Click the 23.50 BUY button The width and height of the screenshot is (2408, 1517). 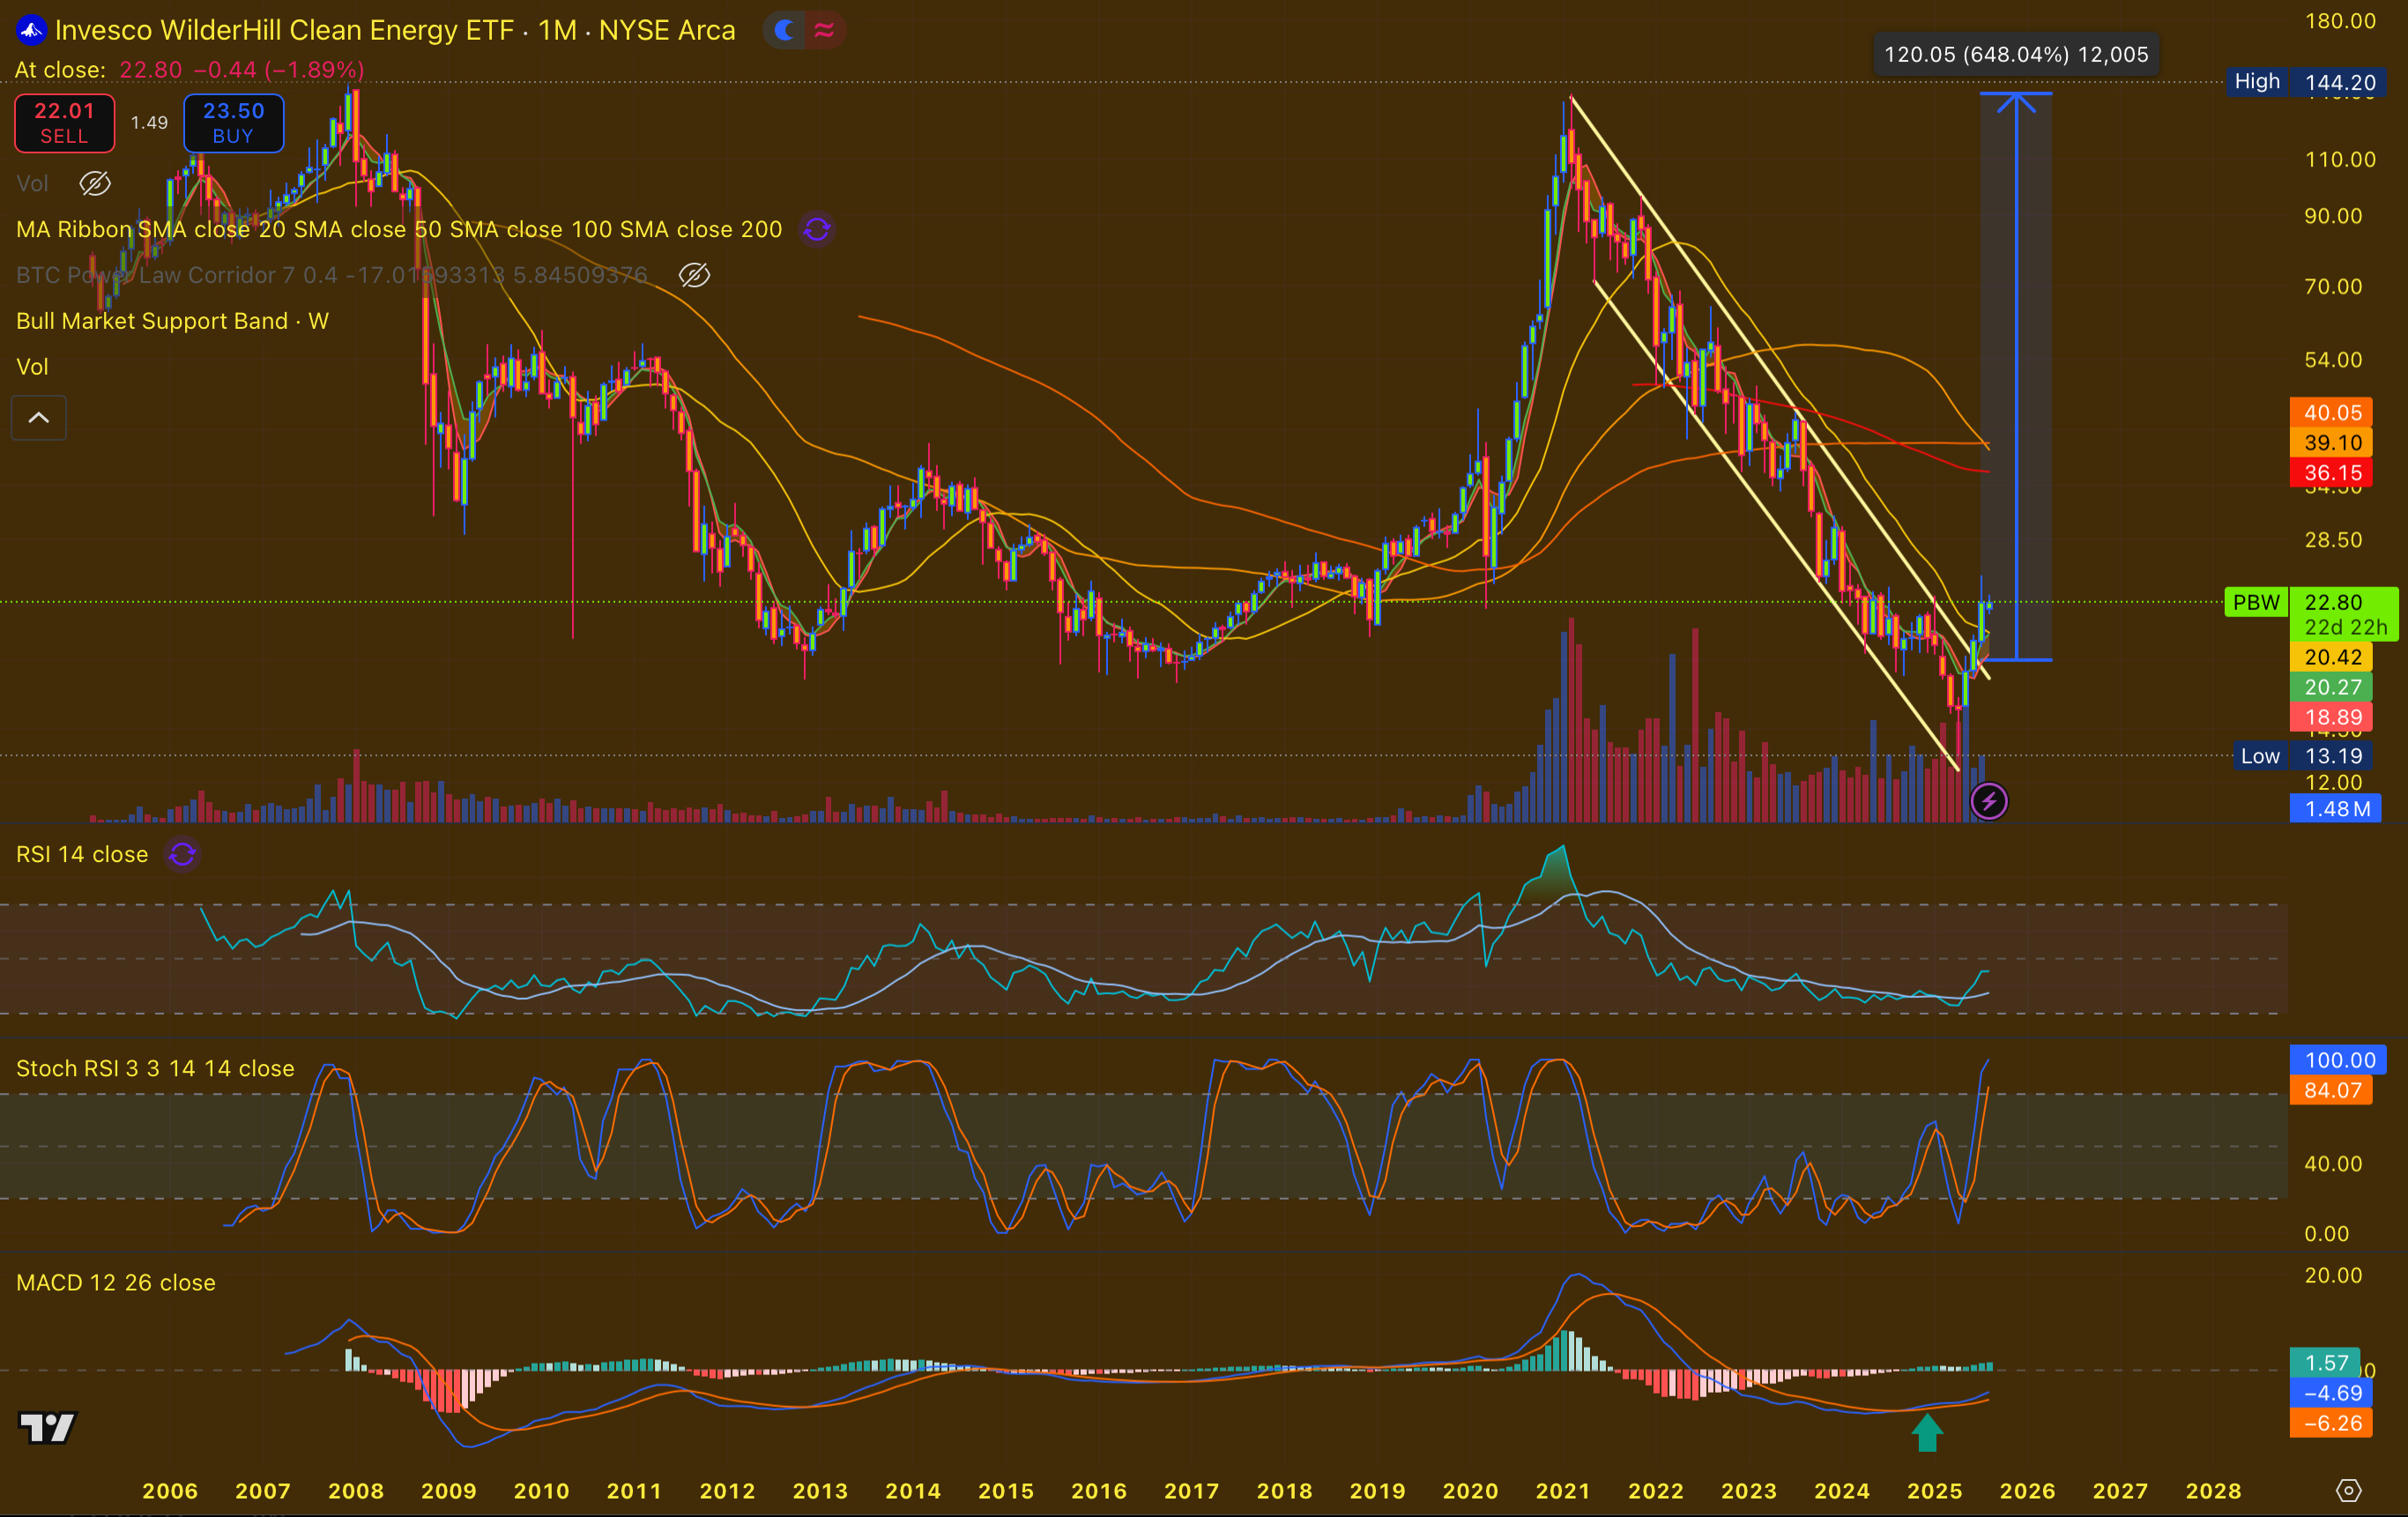[233, 123]
